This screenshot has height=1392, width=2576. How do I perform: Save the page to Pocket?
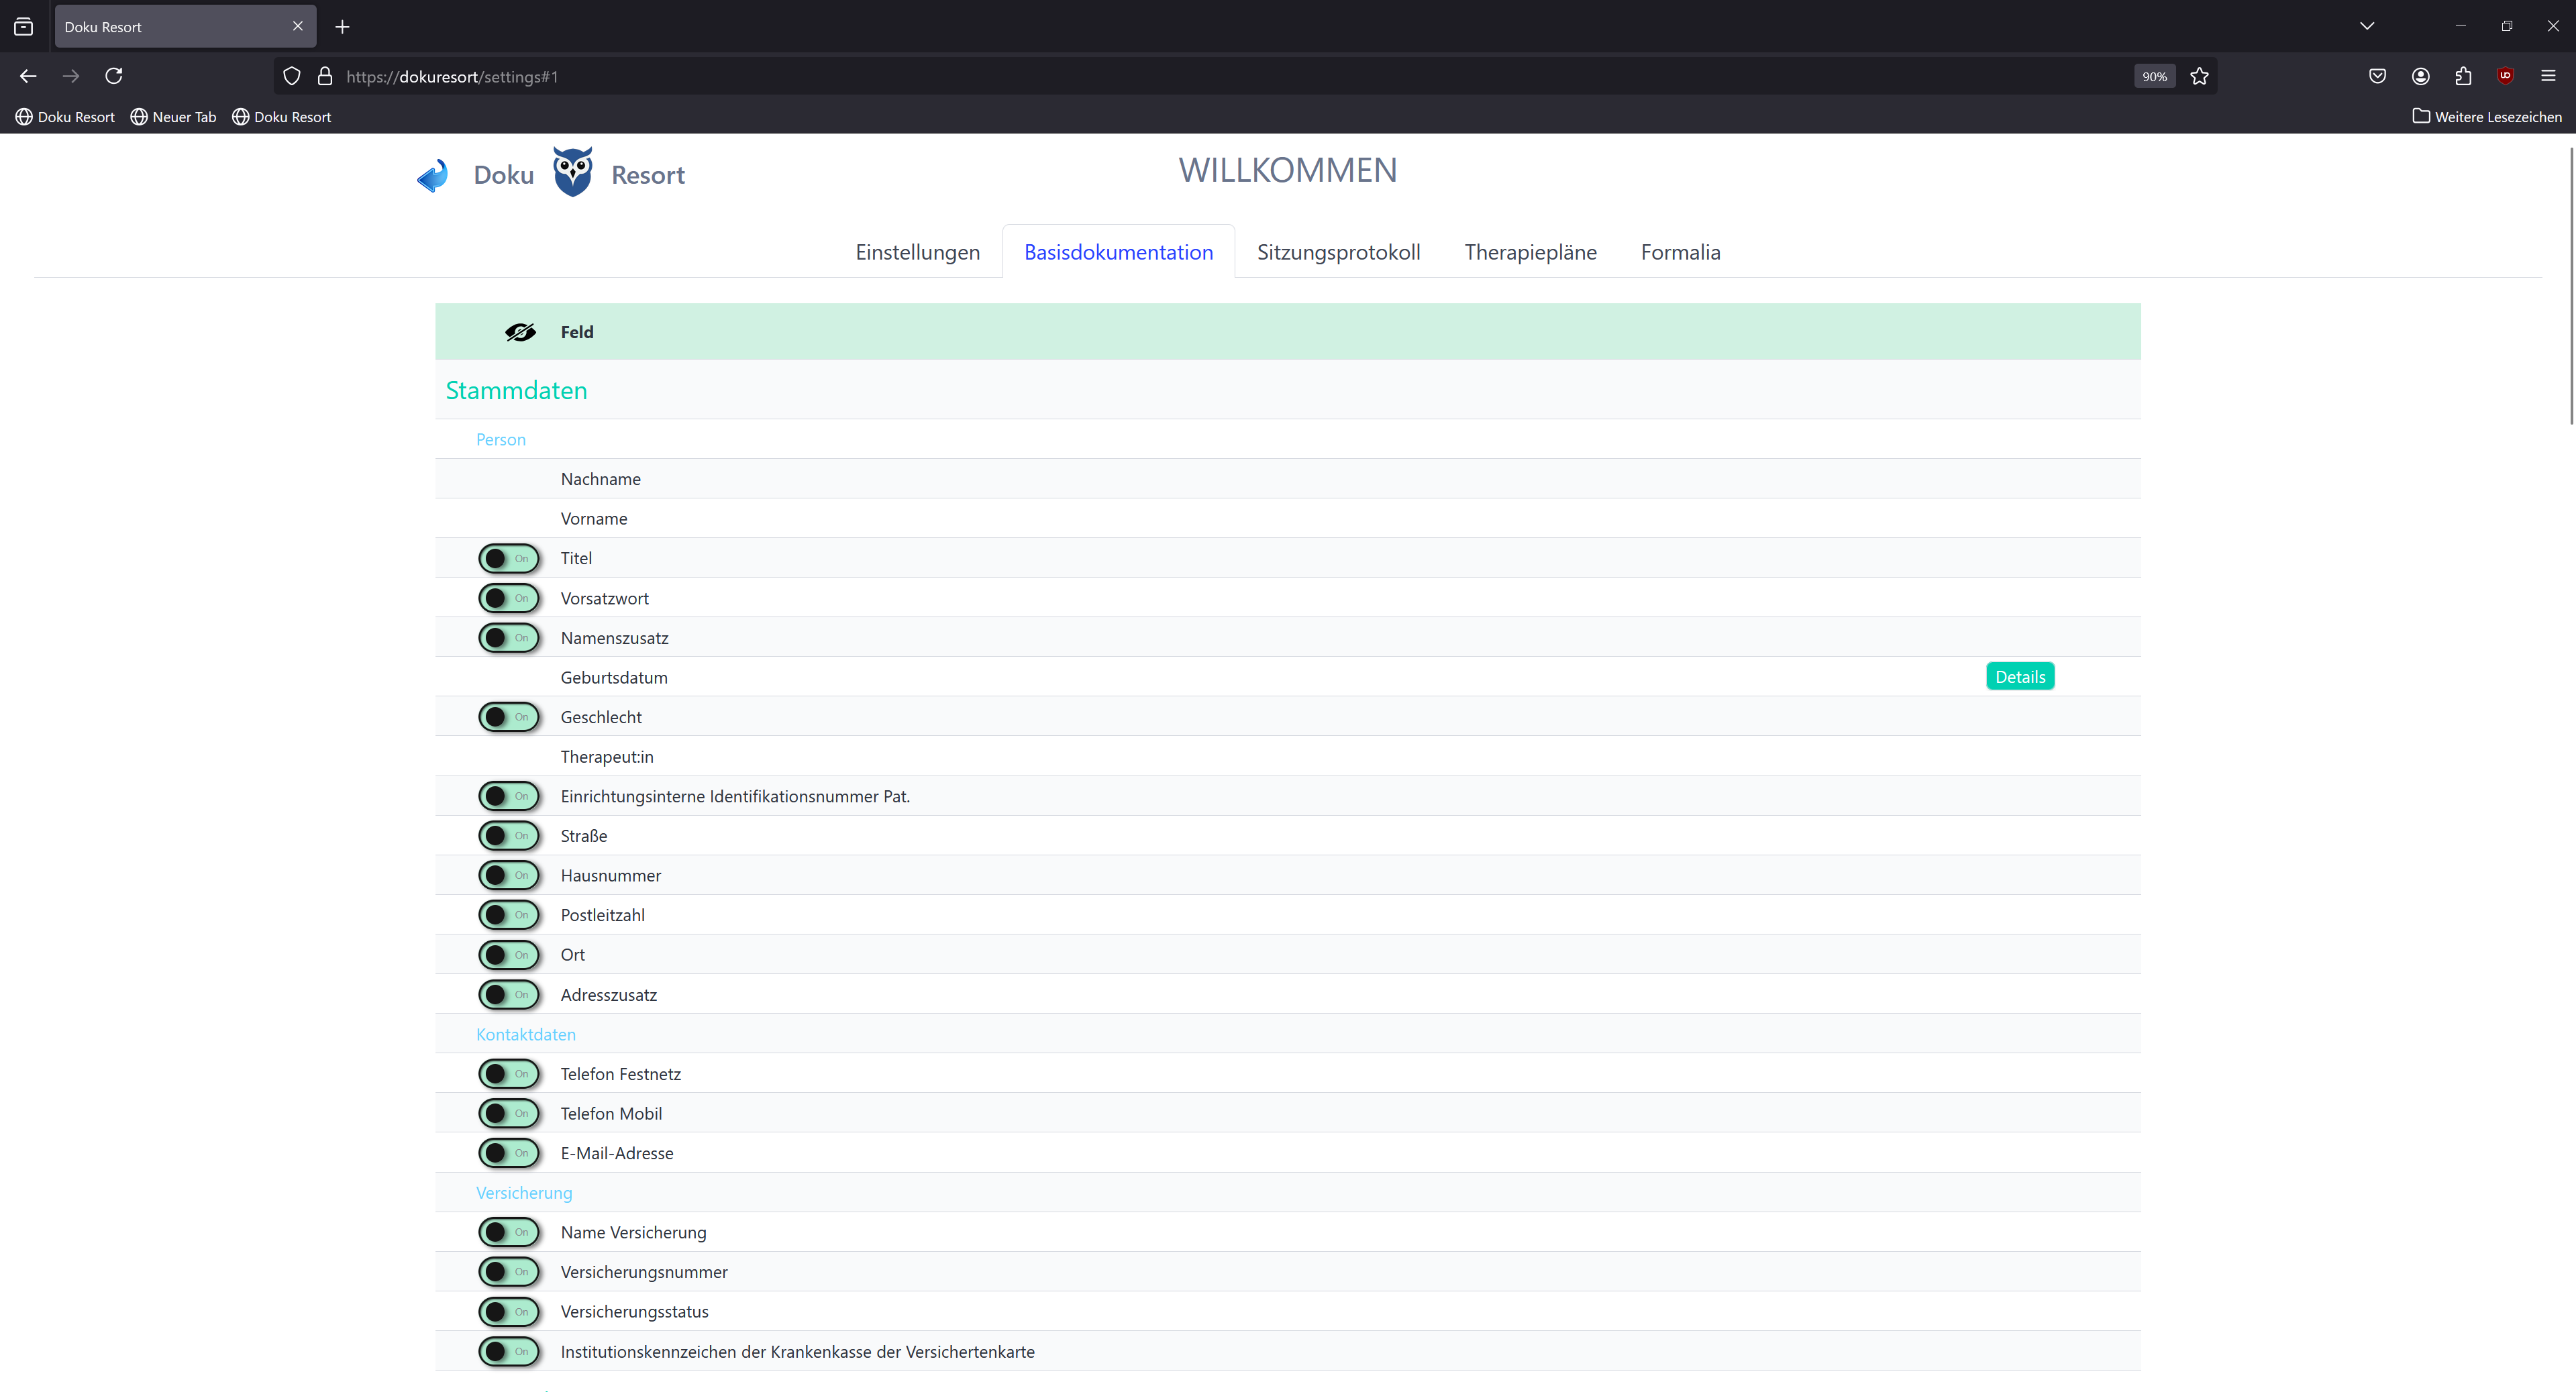coord(2377,76)
